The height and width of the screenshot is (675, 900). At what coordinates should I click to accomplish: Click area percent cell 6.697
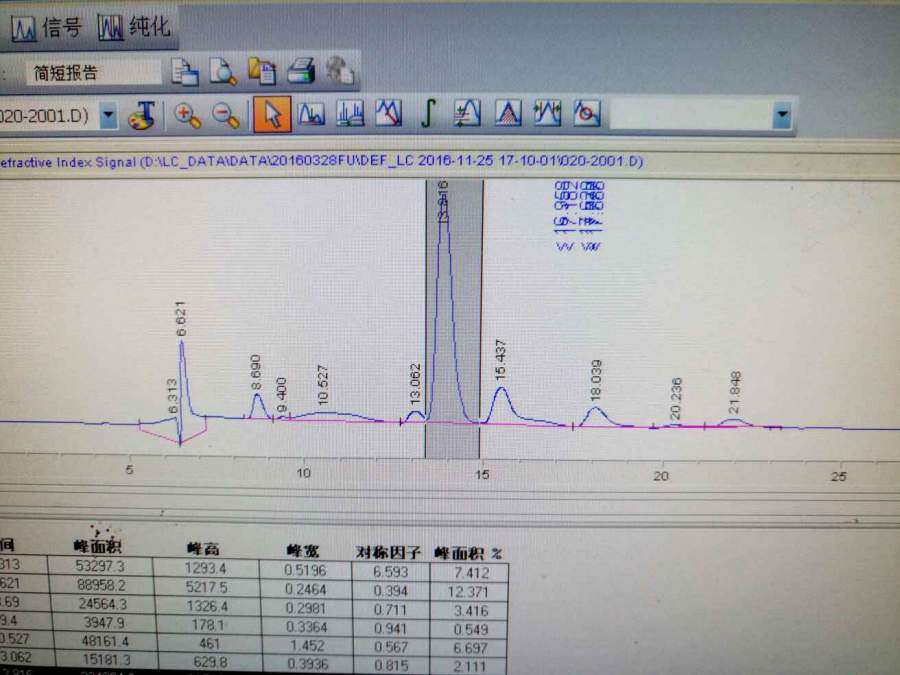click(x=470, y=648)
